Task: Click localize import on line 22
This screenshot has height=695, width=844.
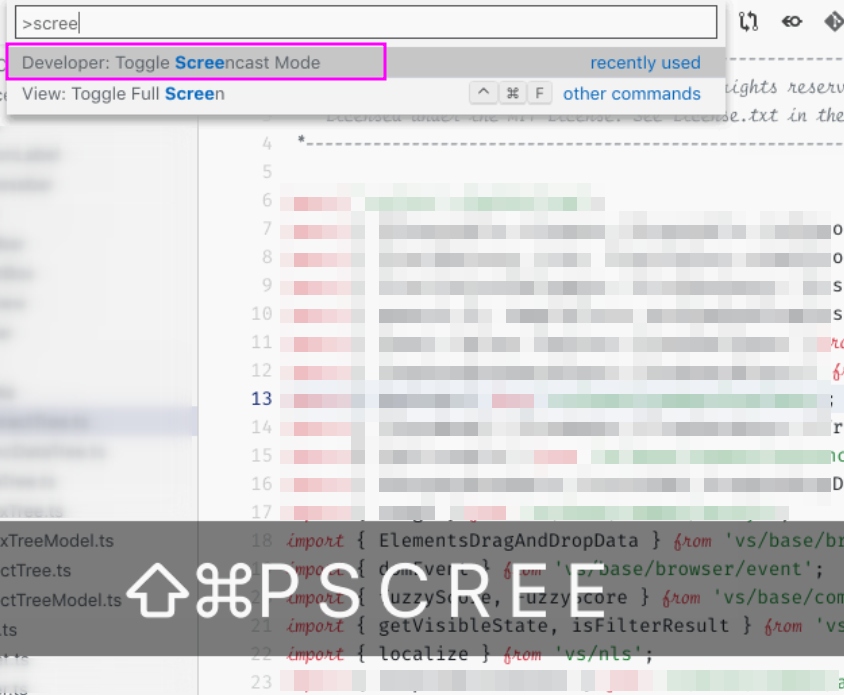Action: pos(424,654)
